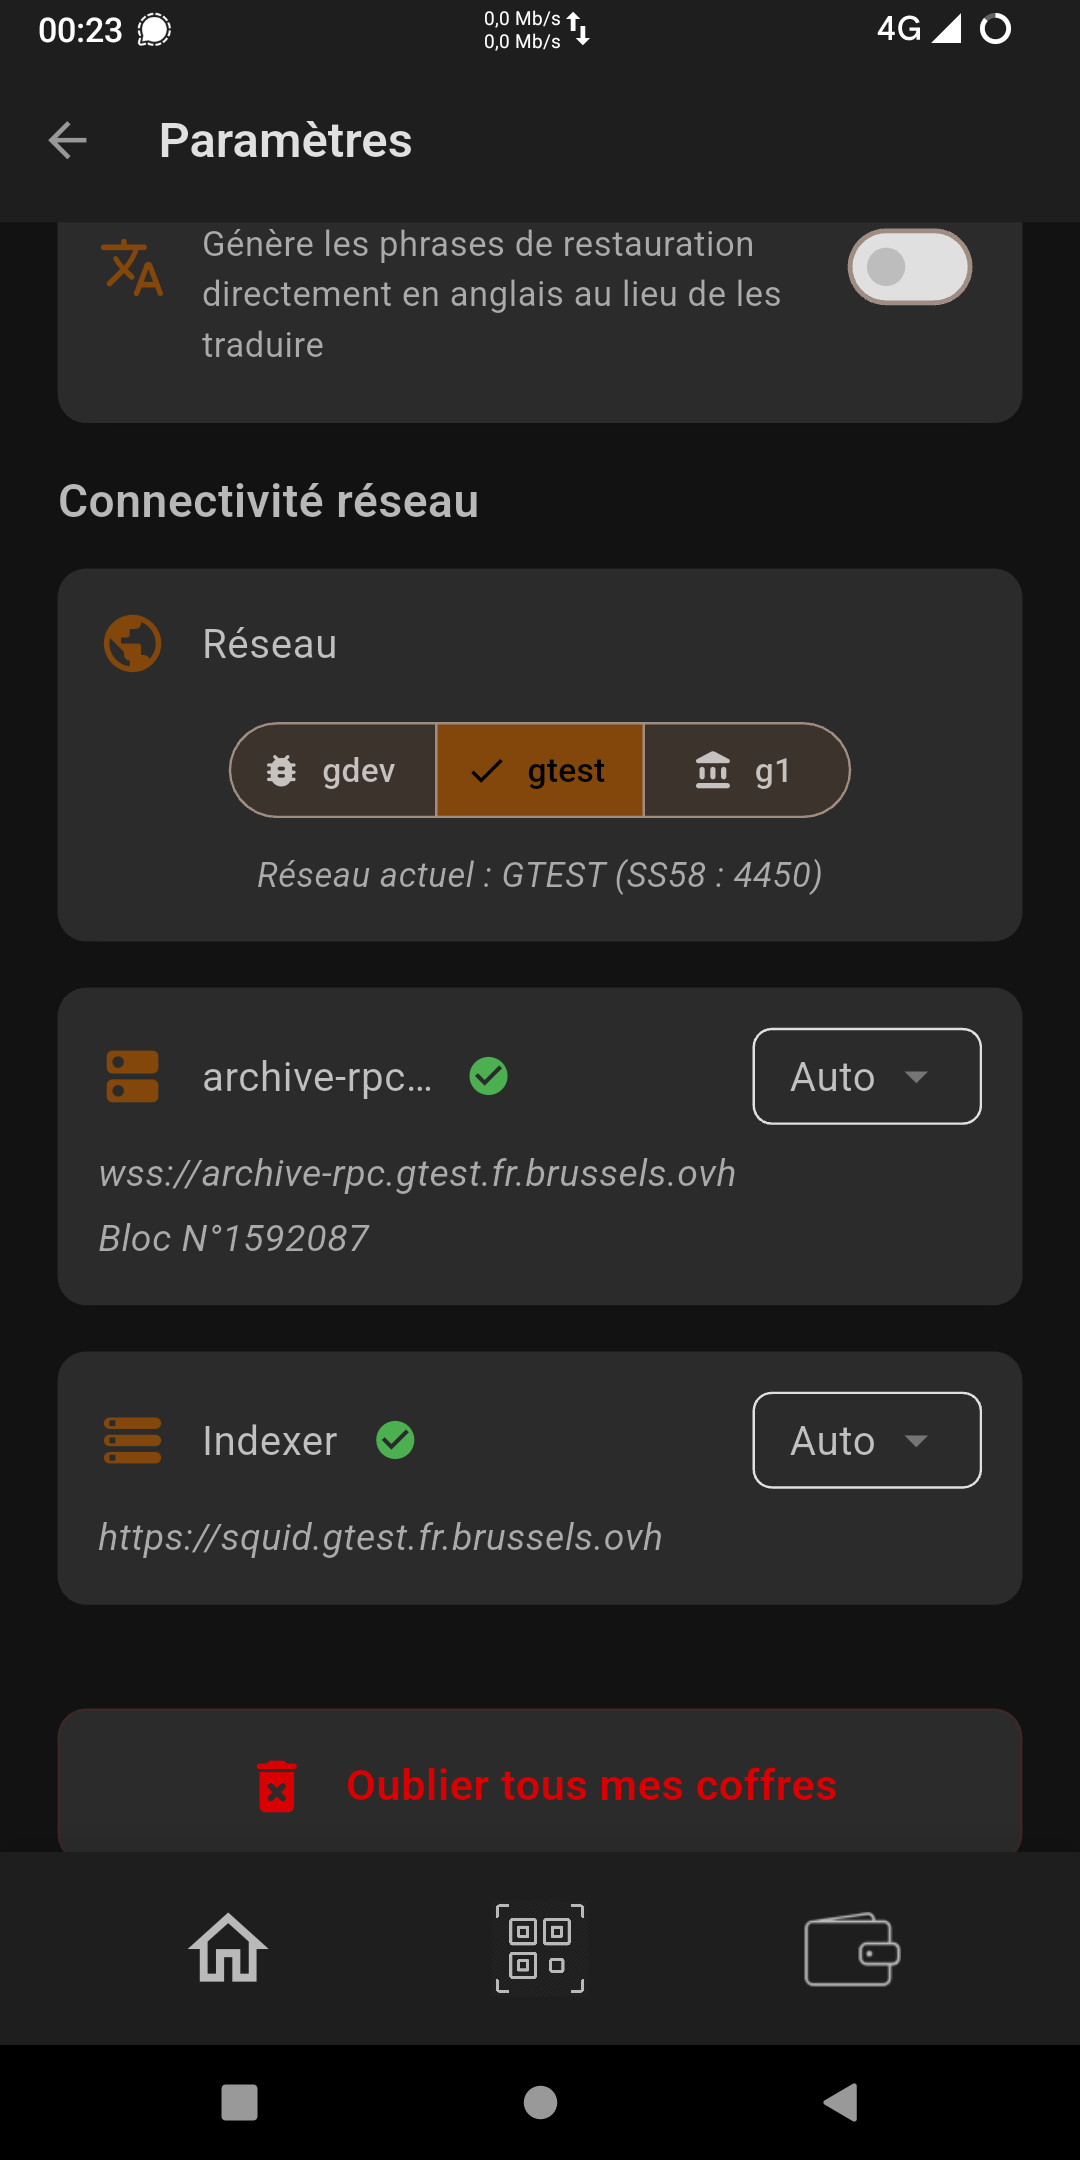Open the archive-rpc Auto dropdown
This screenshot has width=1080, height=2160.
tap(866, 1077)
